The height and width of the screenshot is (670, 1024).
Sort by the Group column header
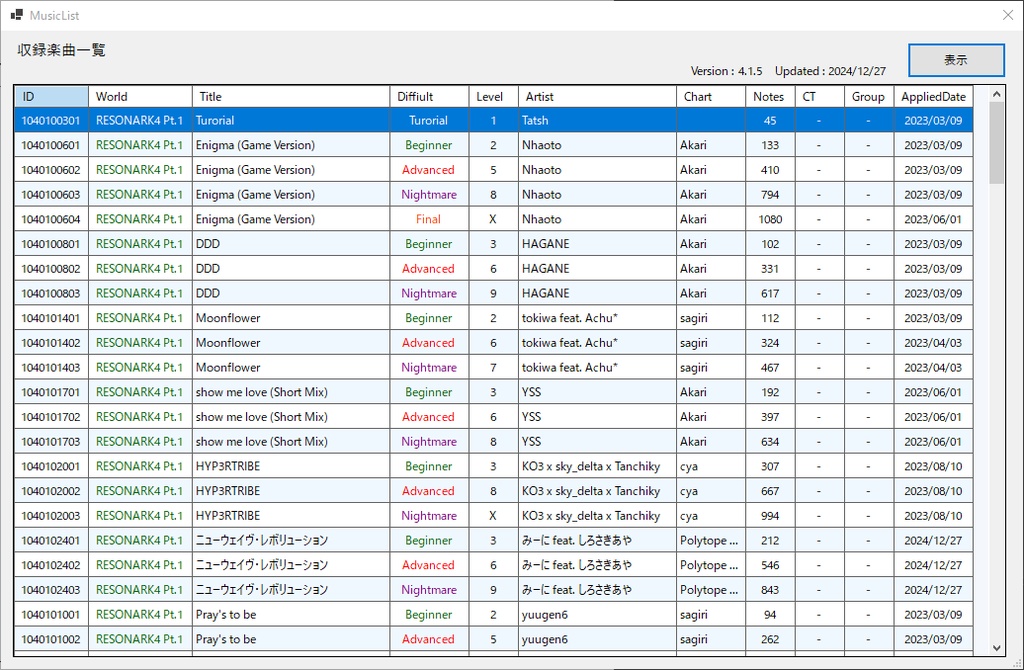[867, 96]
